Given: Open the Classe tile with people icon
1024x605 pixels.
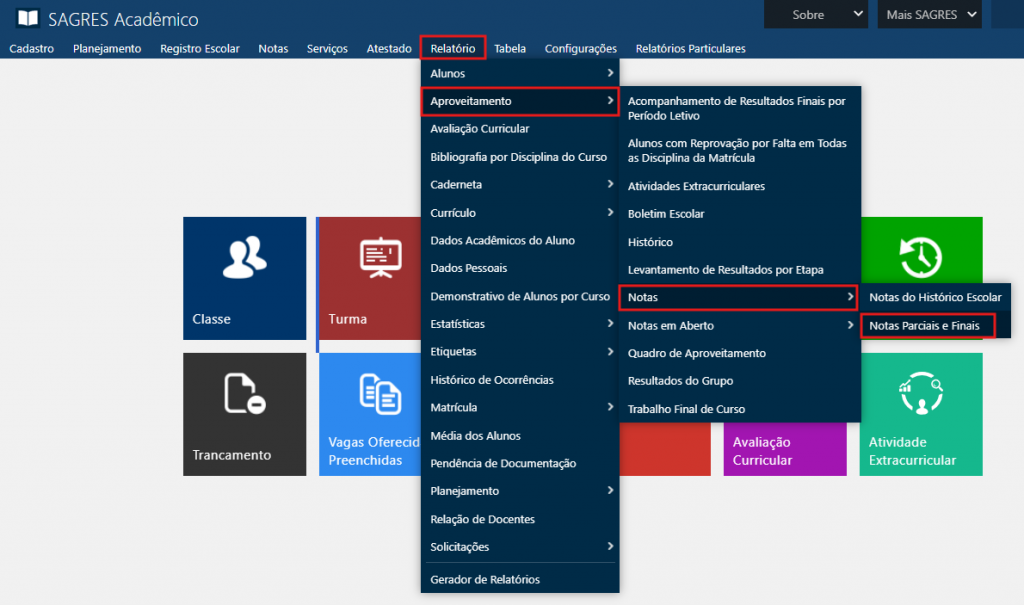Looking at the screenshot, I should click(244, 278).
